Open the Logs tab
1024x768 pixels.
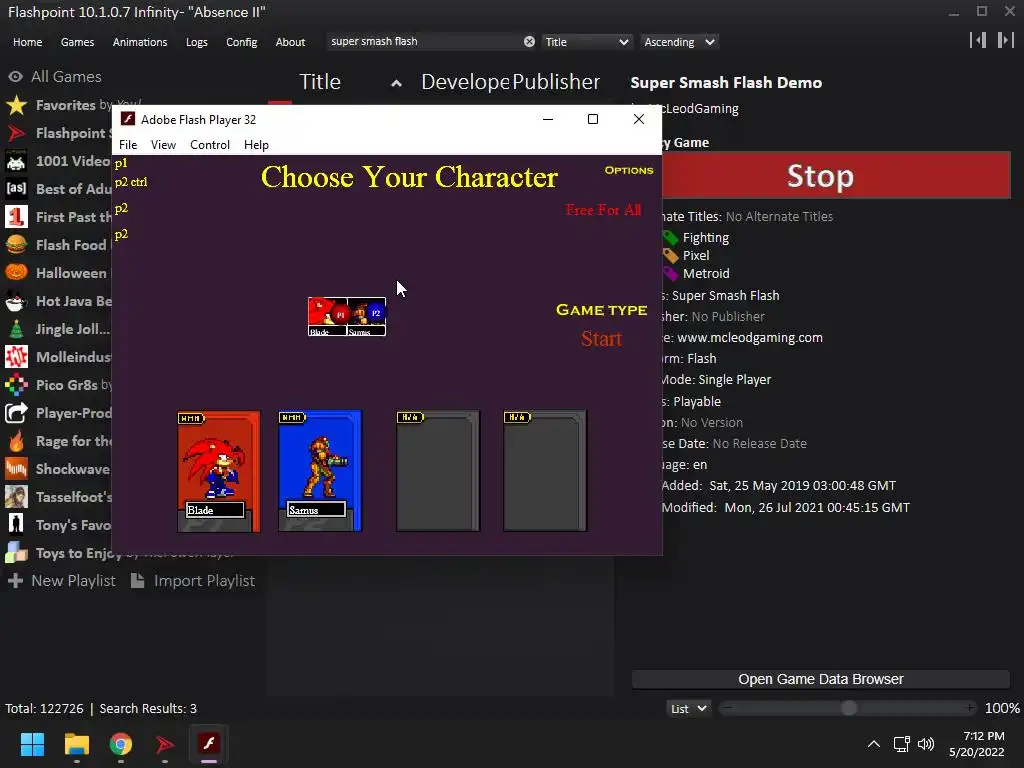click(x=197, y=42)
